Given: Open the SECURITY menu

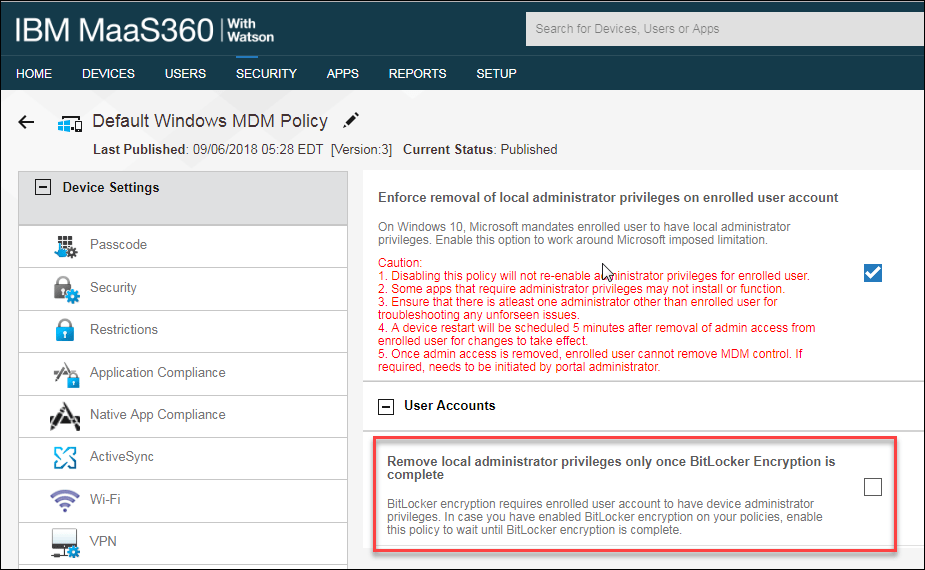Looking at the screenshot, I should click(266, 74).
